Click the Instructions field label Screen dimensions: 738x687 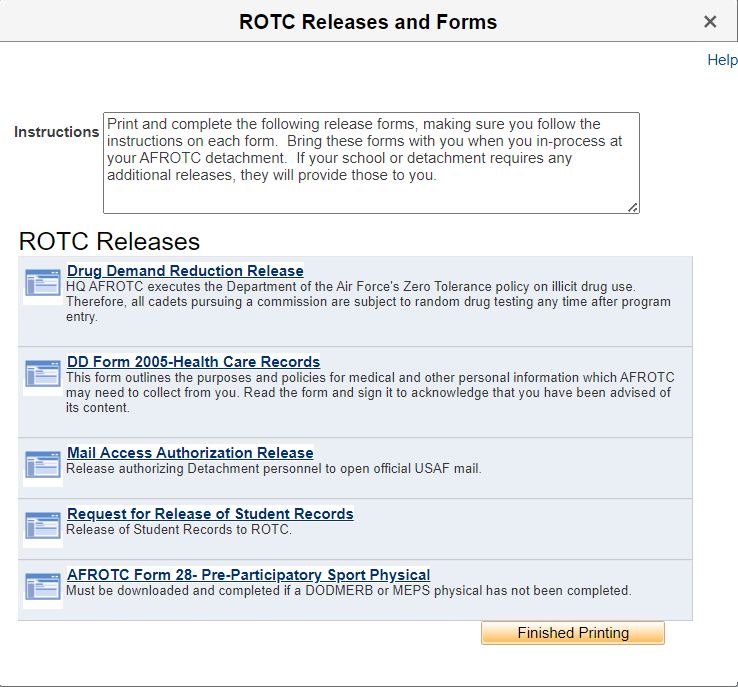point(57,132)
